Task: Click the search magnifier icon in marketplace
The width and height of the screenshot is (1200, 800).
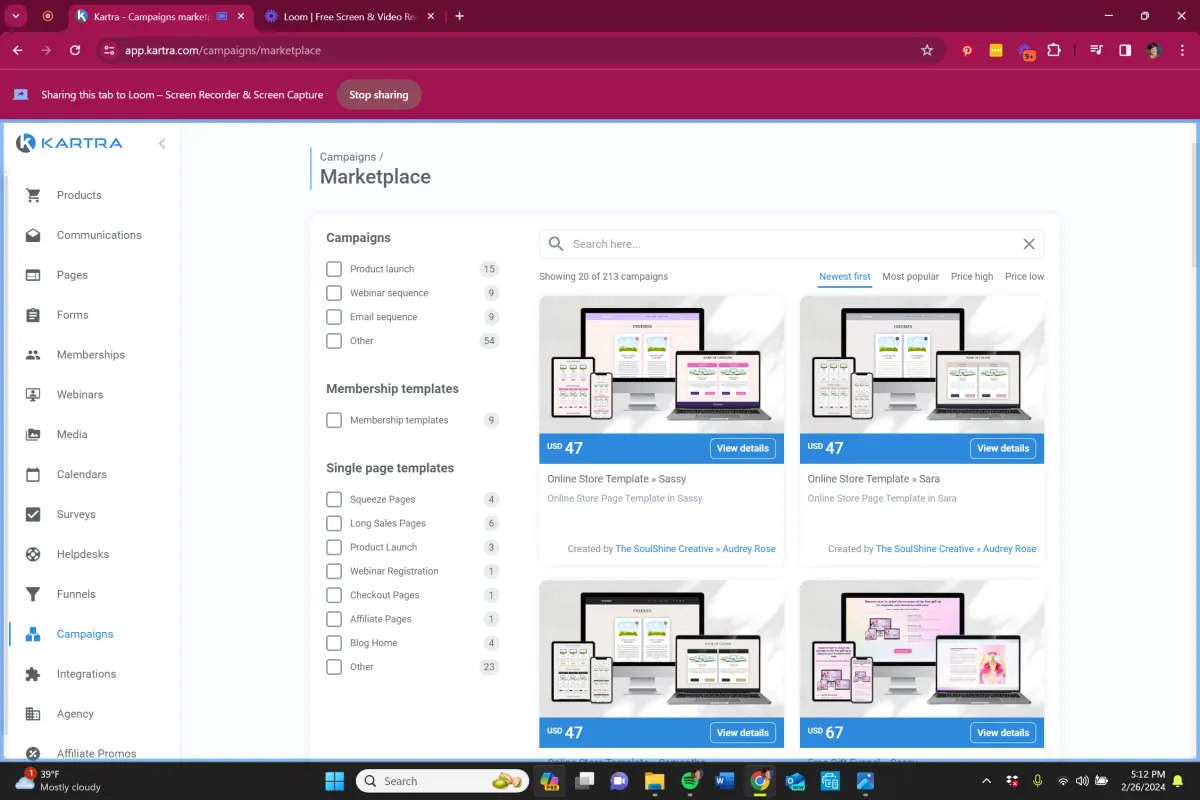Action: click(556, 244)
